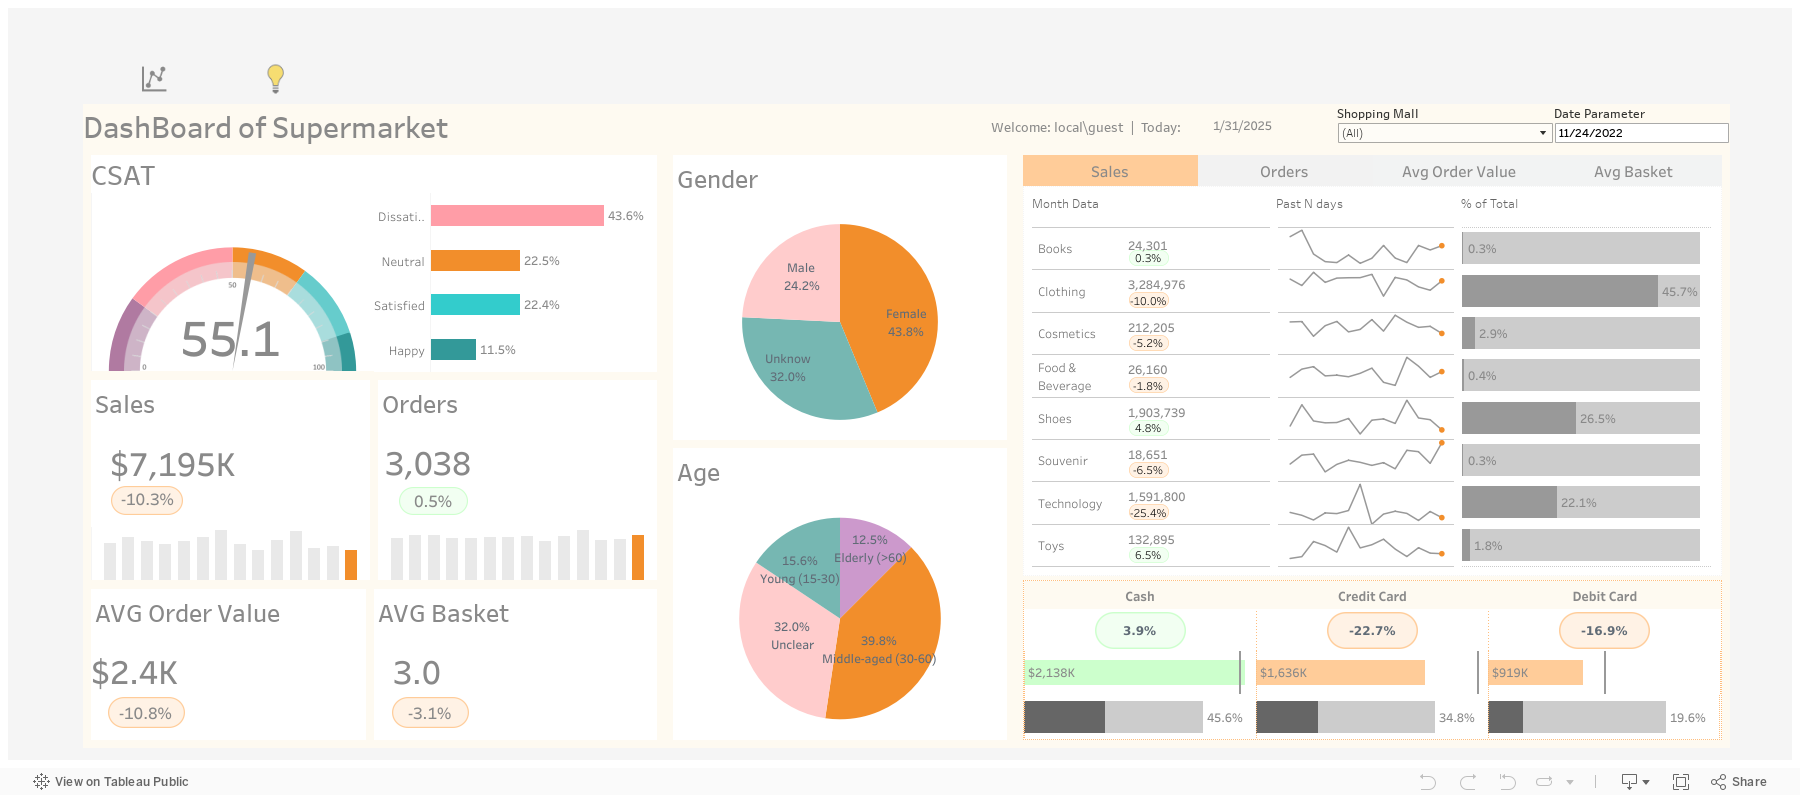Expand the refresh options arrow in footer

tap(1570, 782)
